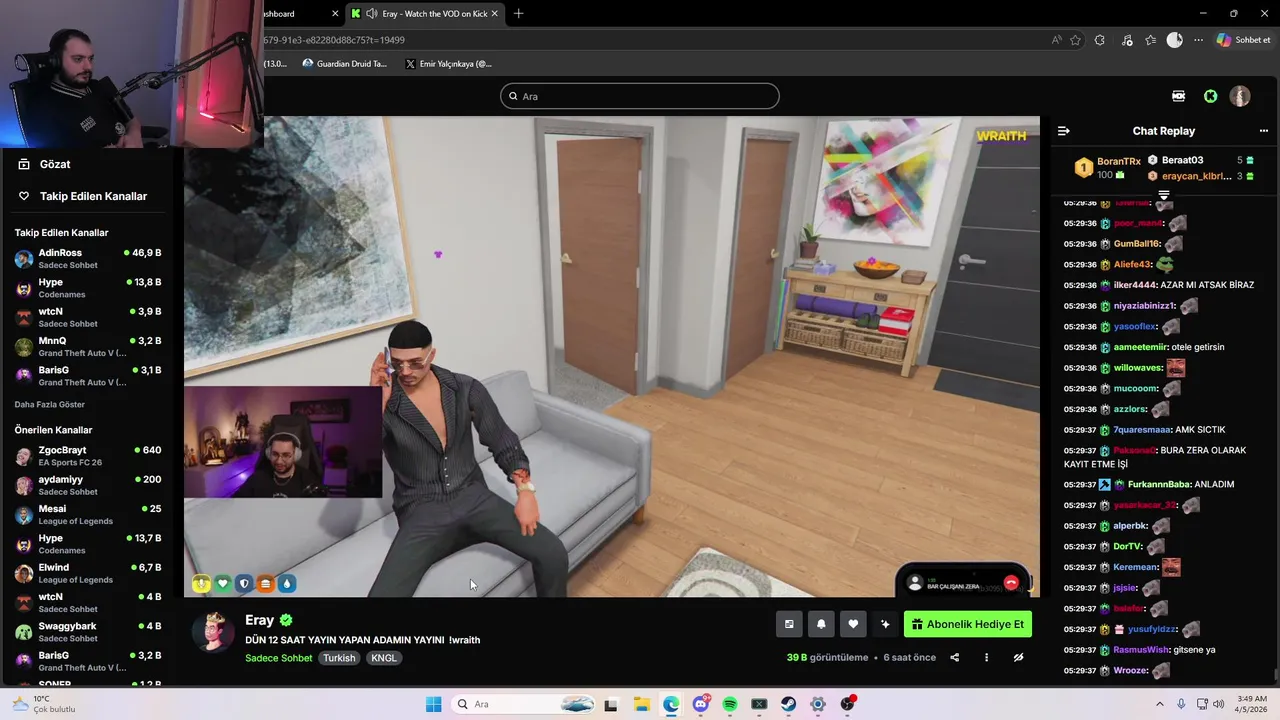Open Edge profile avatar in toolbar
The width and height of the screenshot is (1280, 720).
click(x=1175, y=40)
